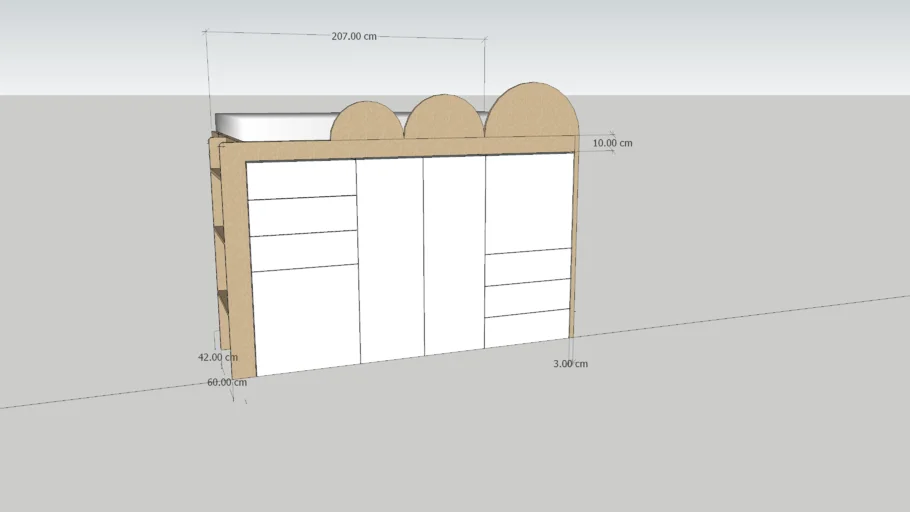The height and width of the screenshot is (512, 910).
Task: Select the right wooden side panel
Action: pos(576,240)
